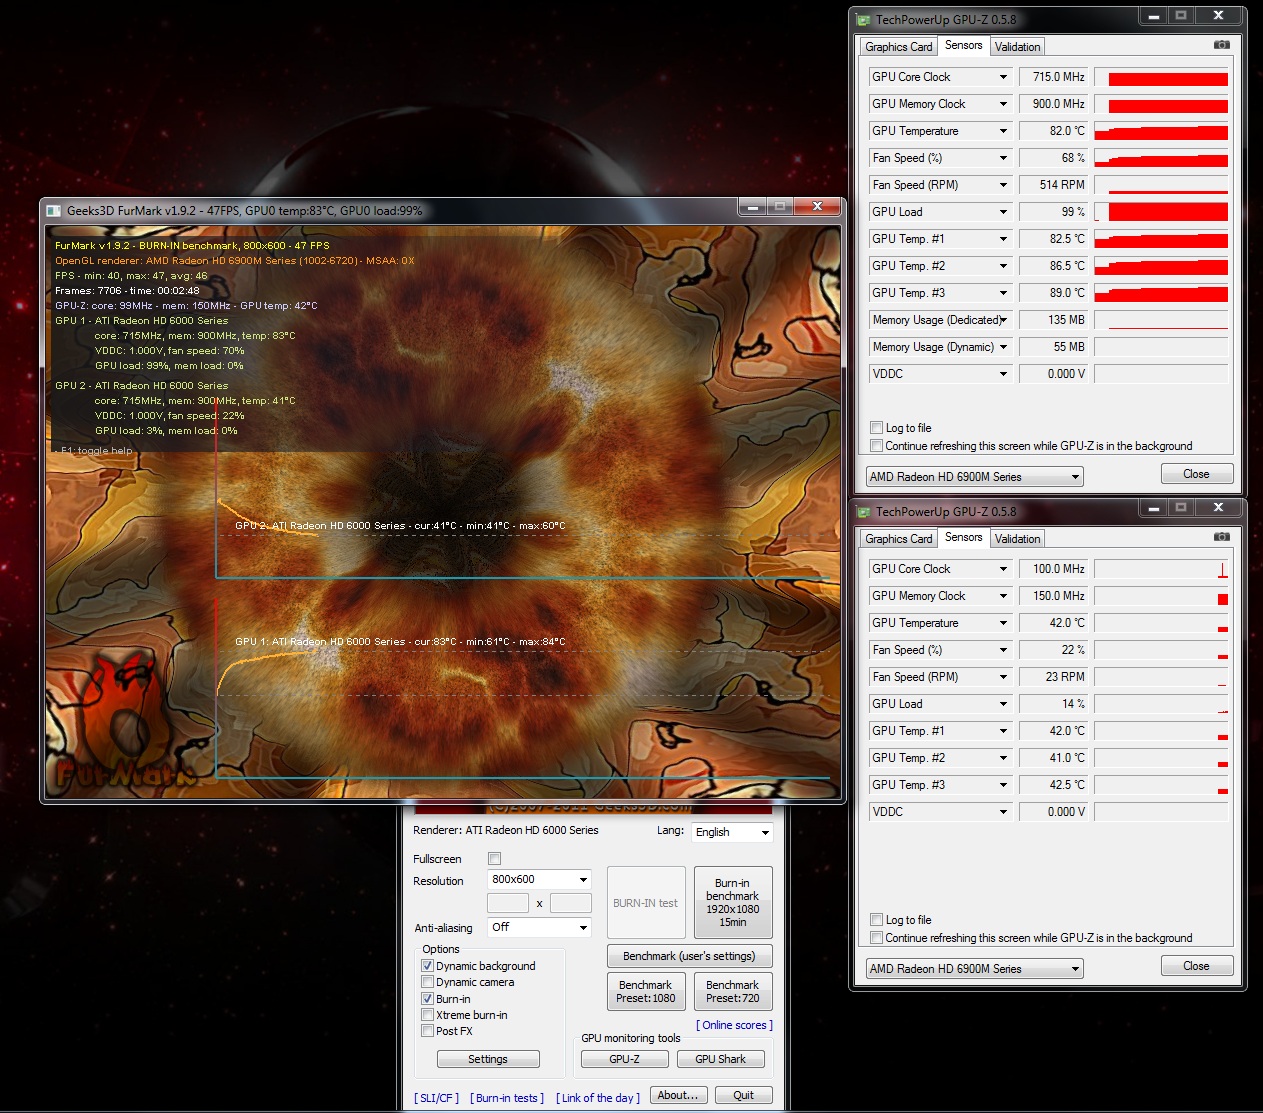Open Validation tab in top GPU-Z window

tap(1018, 47)
